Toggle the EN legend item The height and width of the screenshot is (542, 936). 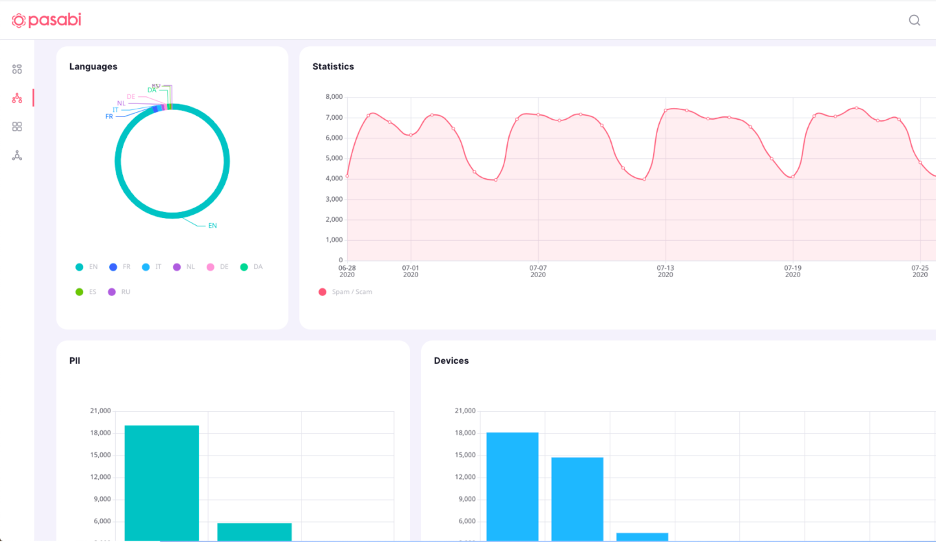87,267
